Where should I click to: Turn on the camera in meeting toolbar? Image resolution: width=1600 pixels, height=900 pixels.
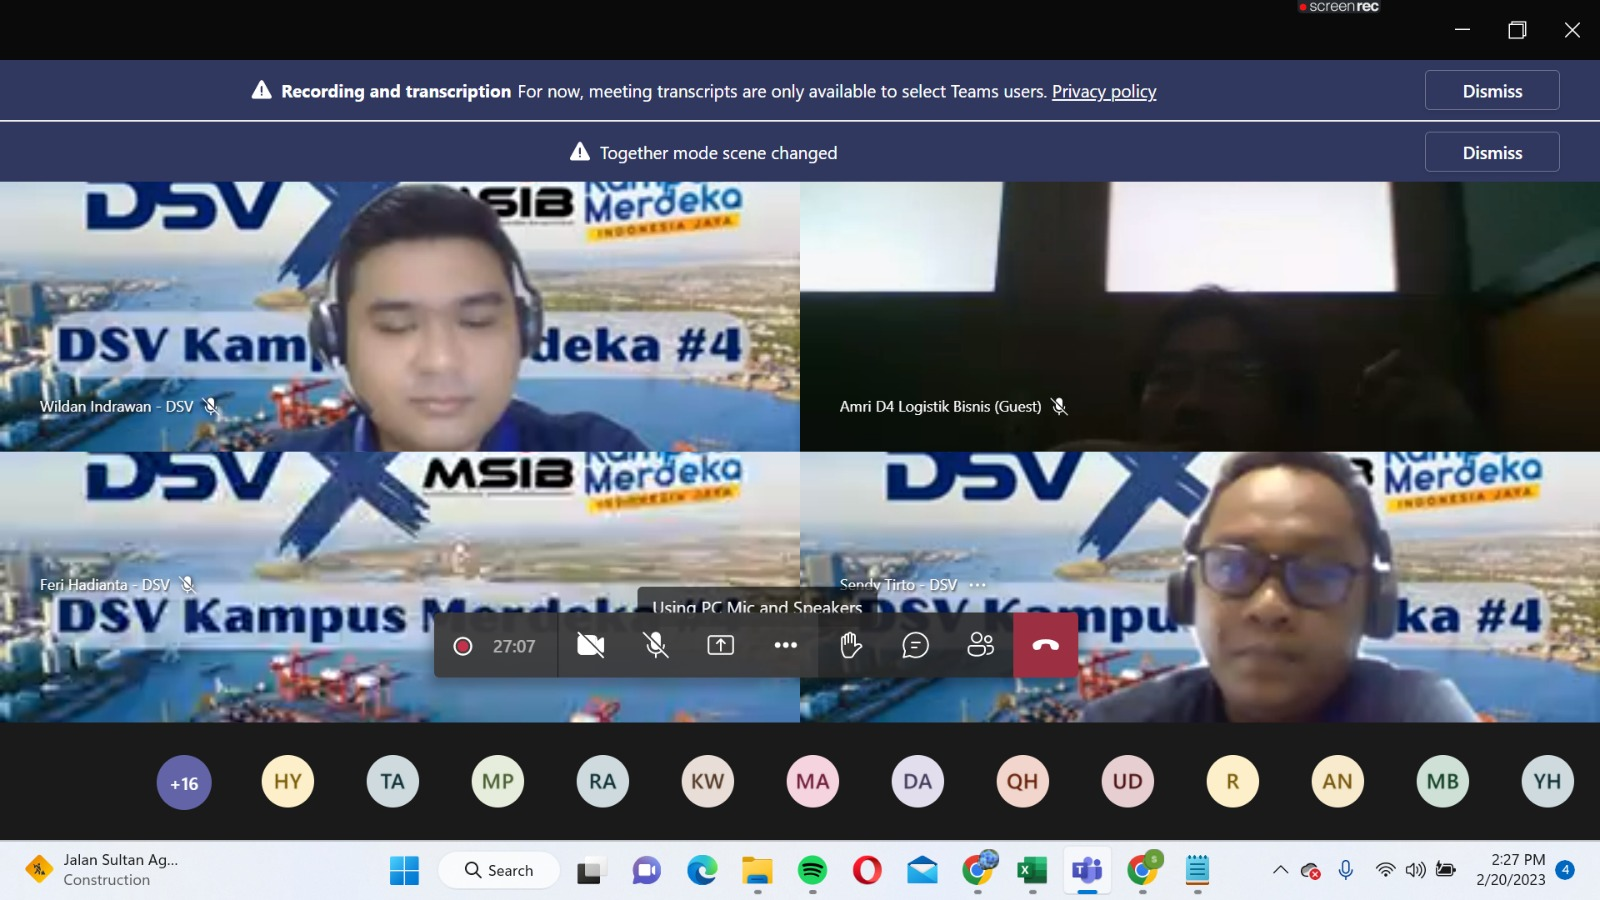(591, 646)
